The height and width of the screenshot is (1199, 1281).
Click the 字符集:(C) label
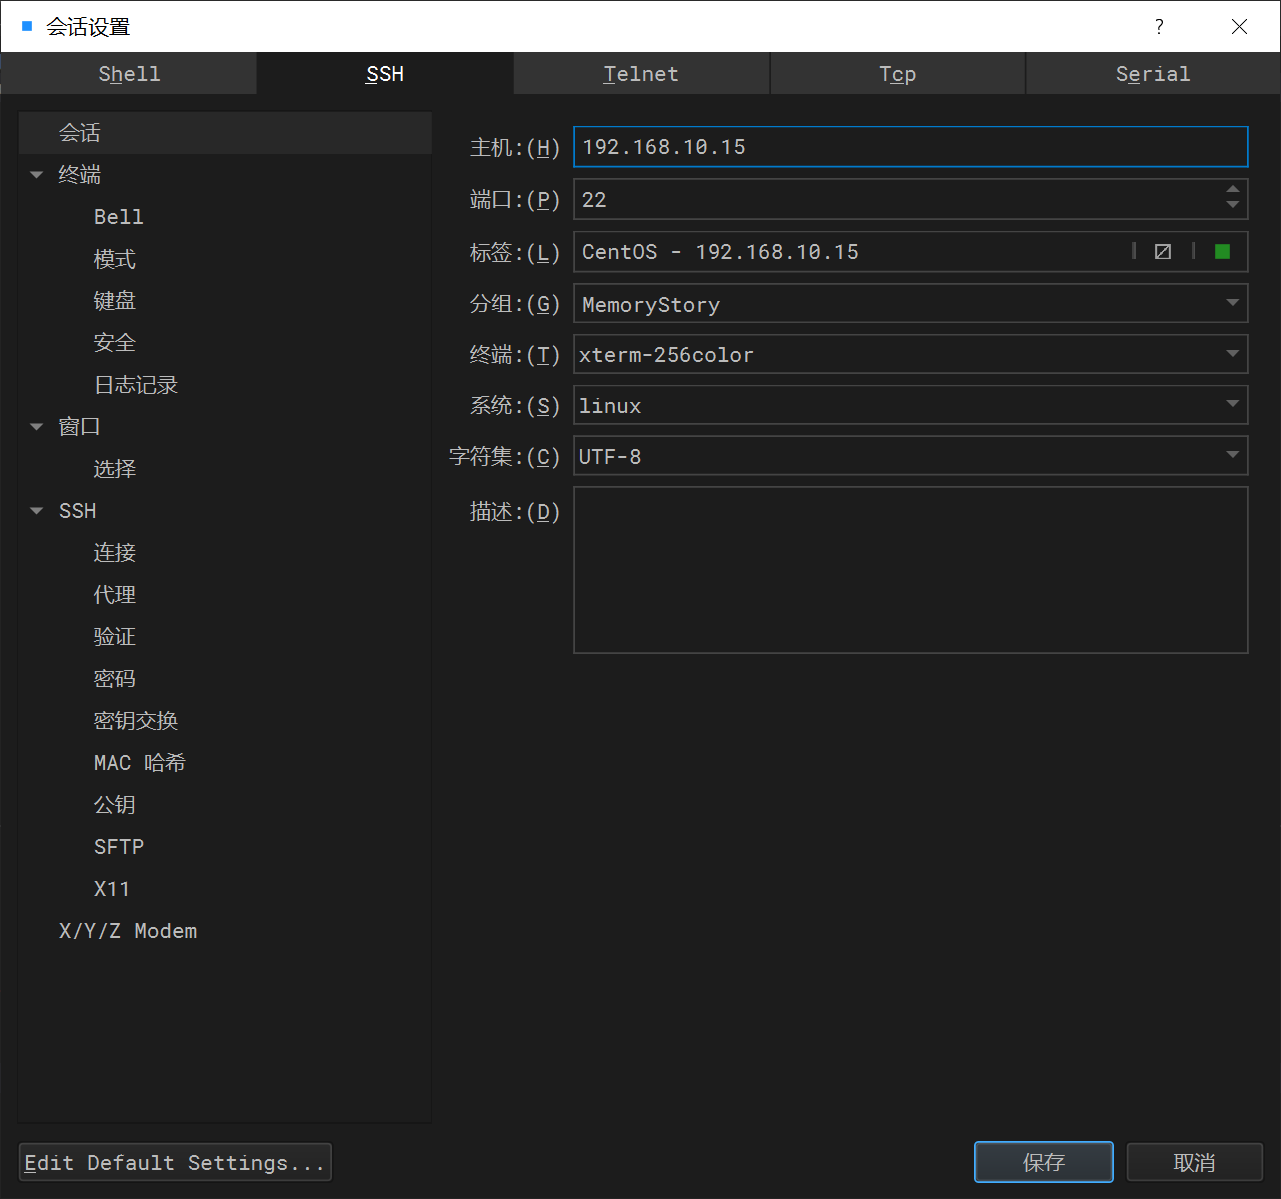click(x=505, y=457)
